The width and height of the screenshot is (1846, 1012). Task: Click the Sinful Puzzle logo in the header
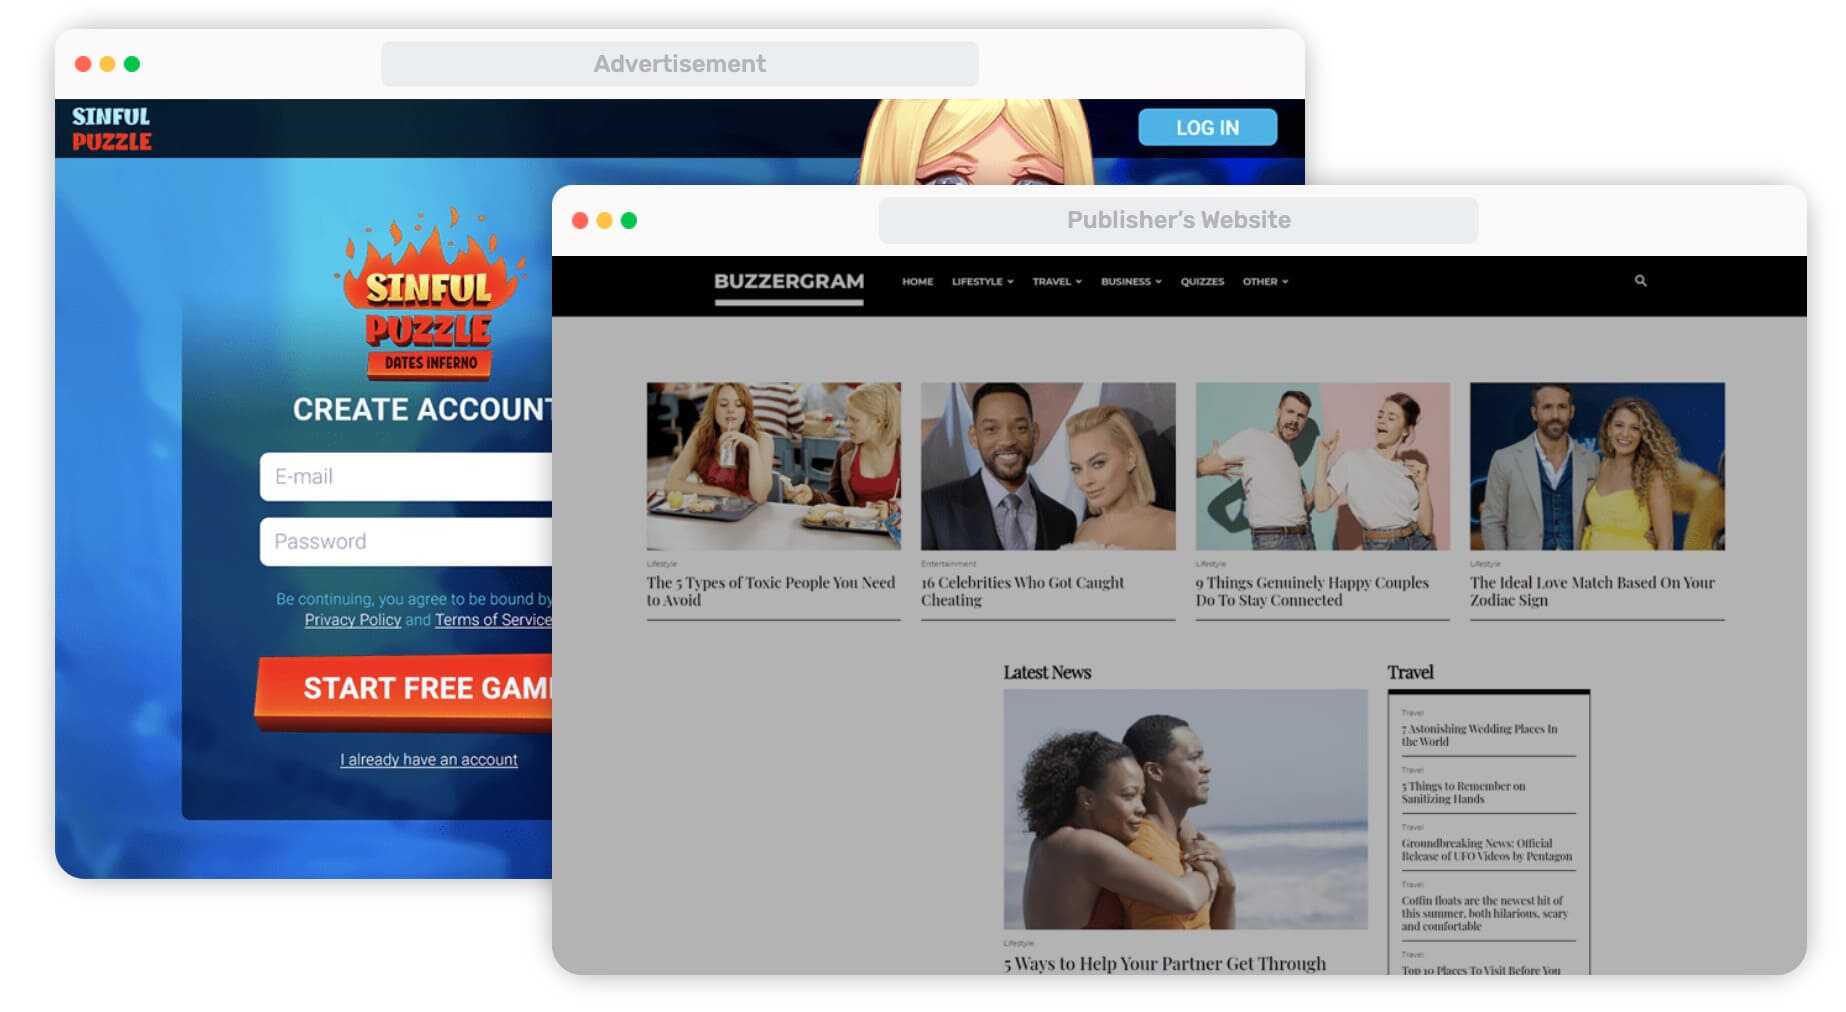pyautogui.click(x=111, y=129)
